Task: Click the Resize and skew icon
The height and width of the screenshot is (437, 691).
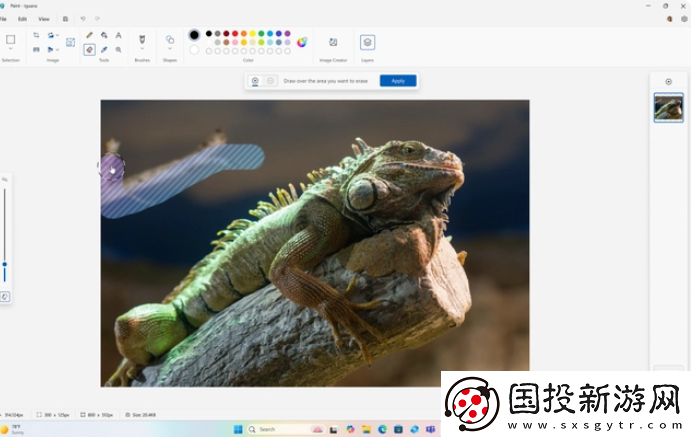Action: (x=36, y=50)
